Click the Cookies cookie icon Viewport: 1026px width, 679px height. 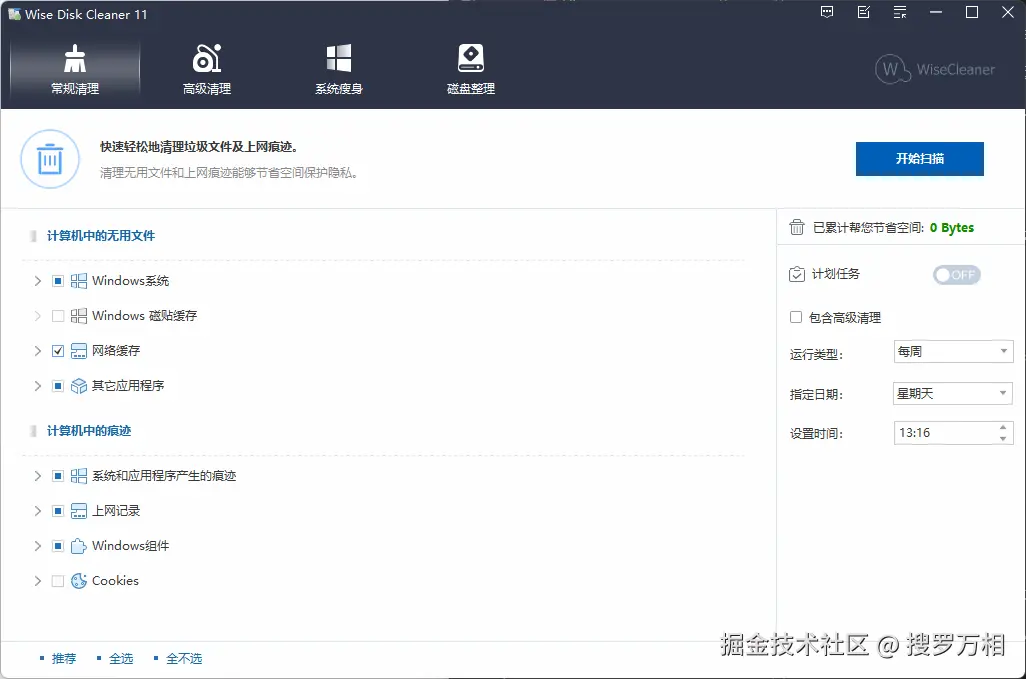coord(79,581)
